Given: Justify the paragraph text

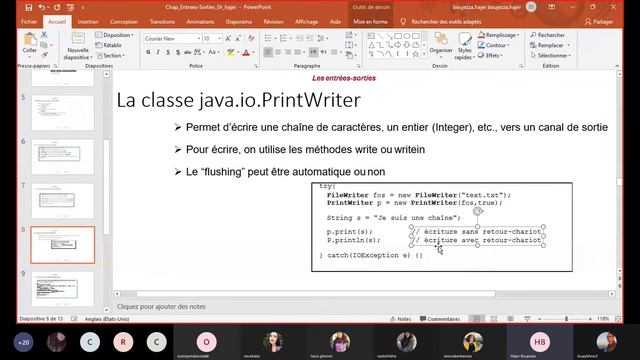Looking at the screenshot, I should [298, 52].
